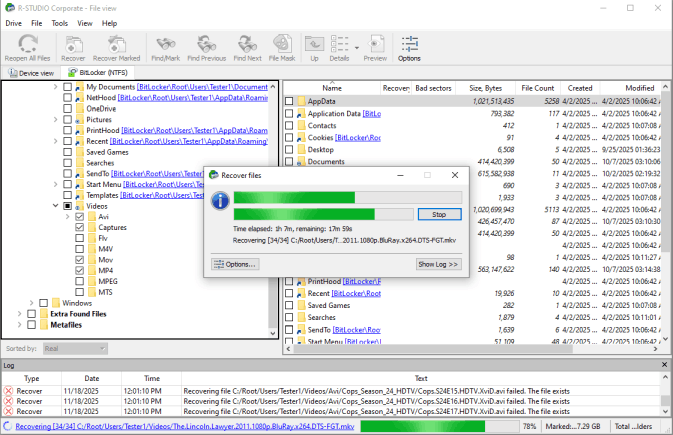
Task: Click the upper recovery progress bar
Action: pyautogui.click(x=348, y=197)
